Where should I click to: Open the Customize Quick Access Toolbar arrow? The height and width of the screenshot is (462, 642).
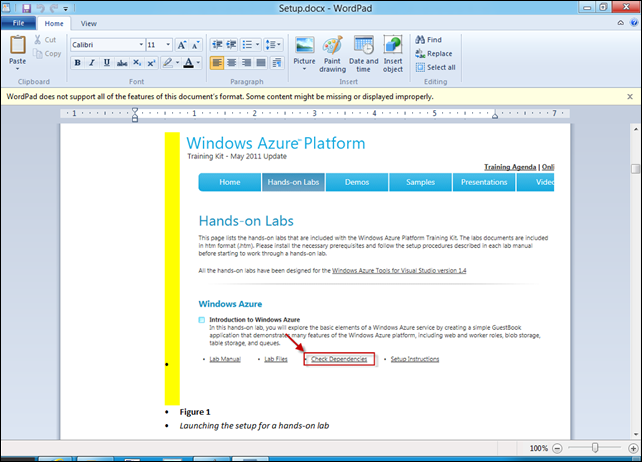[66, 8]
